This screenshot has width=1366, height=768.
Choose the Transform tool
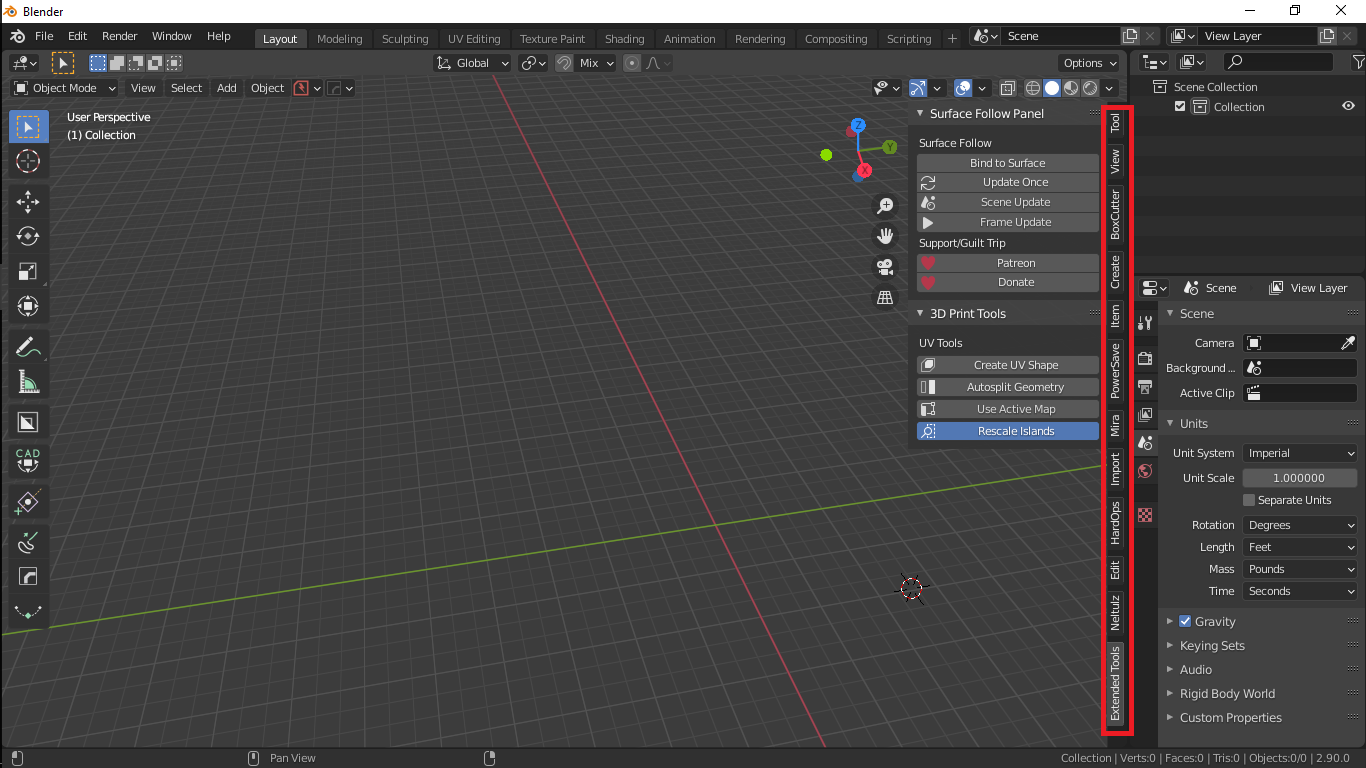[28, 306]
